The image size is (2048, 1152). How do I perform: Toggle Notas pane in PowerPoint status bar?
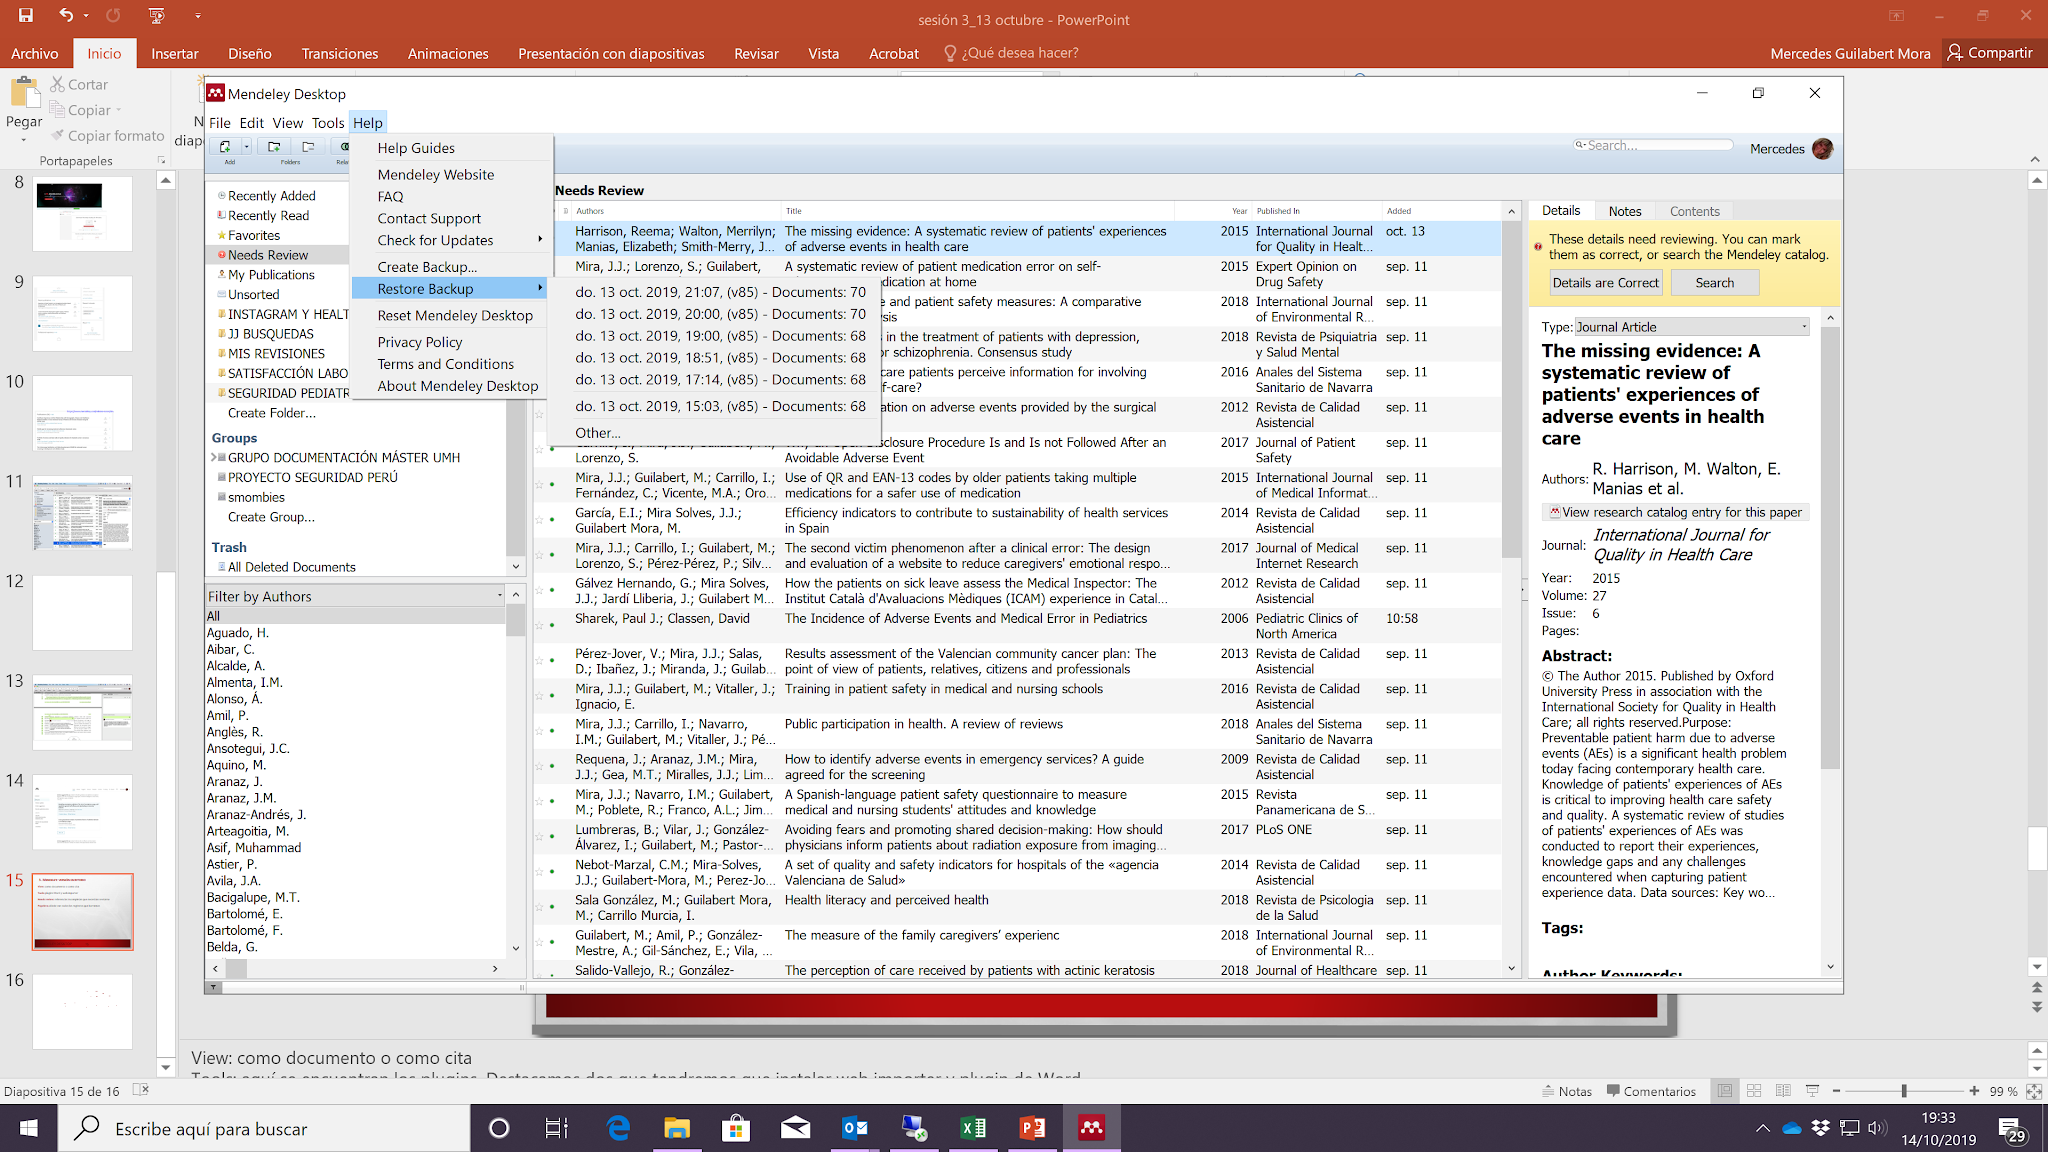point(1567,1091)
